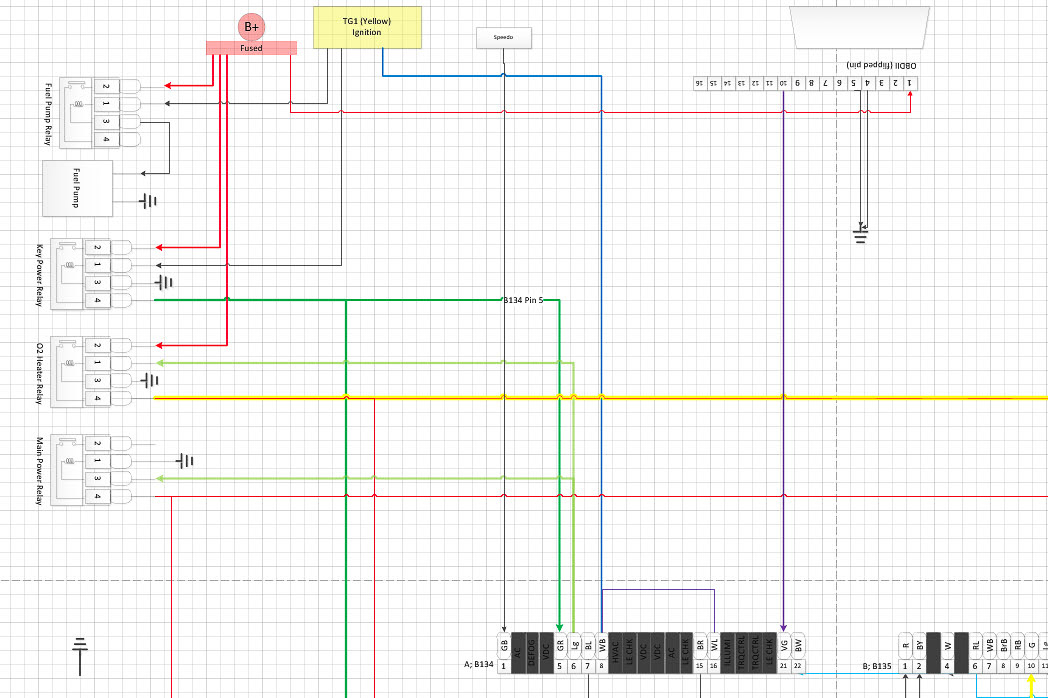Click the Fuel Pump block
Screen dimensions: 1048x698
coord(76,188)
